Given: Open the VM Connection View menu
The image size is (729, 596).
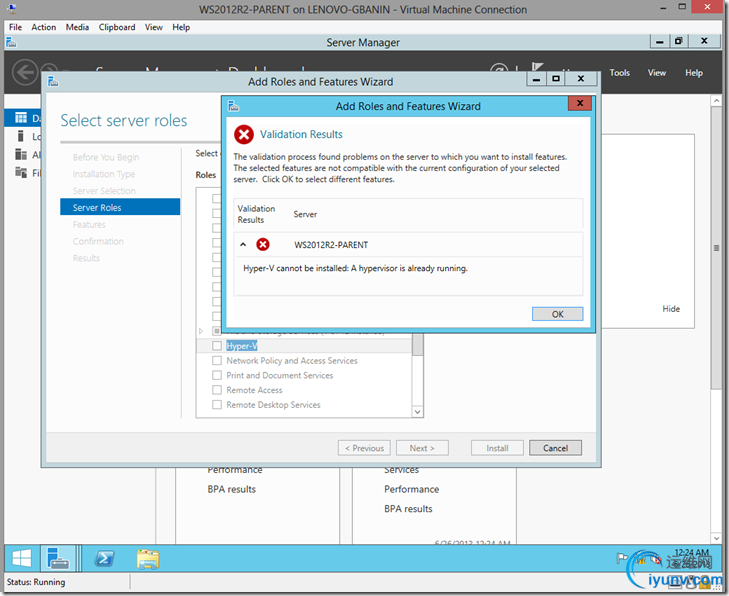Looking at the screenshot, I should coord(153,27).
